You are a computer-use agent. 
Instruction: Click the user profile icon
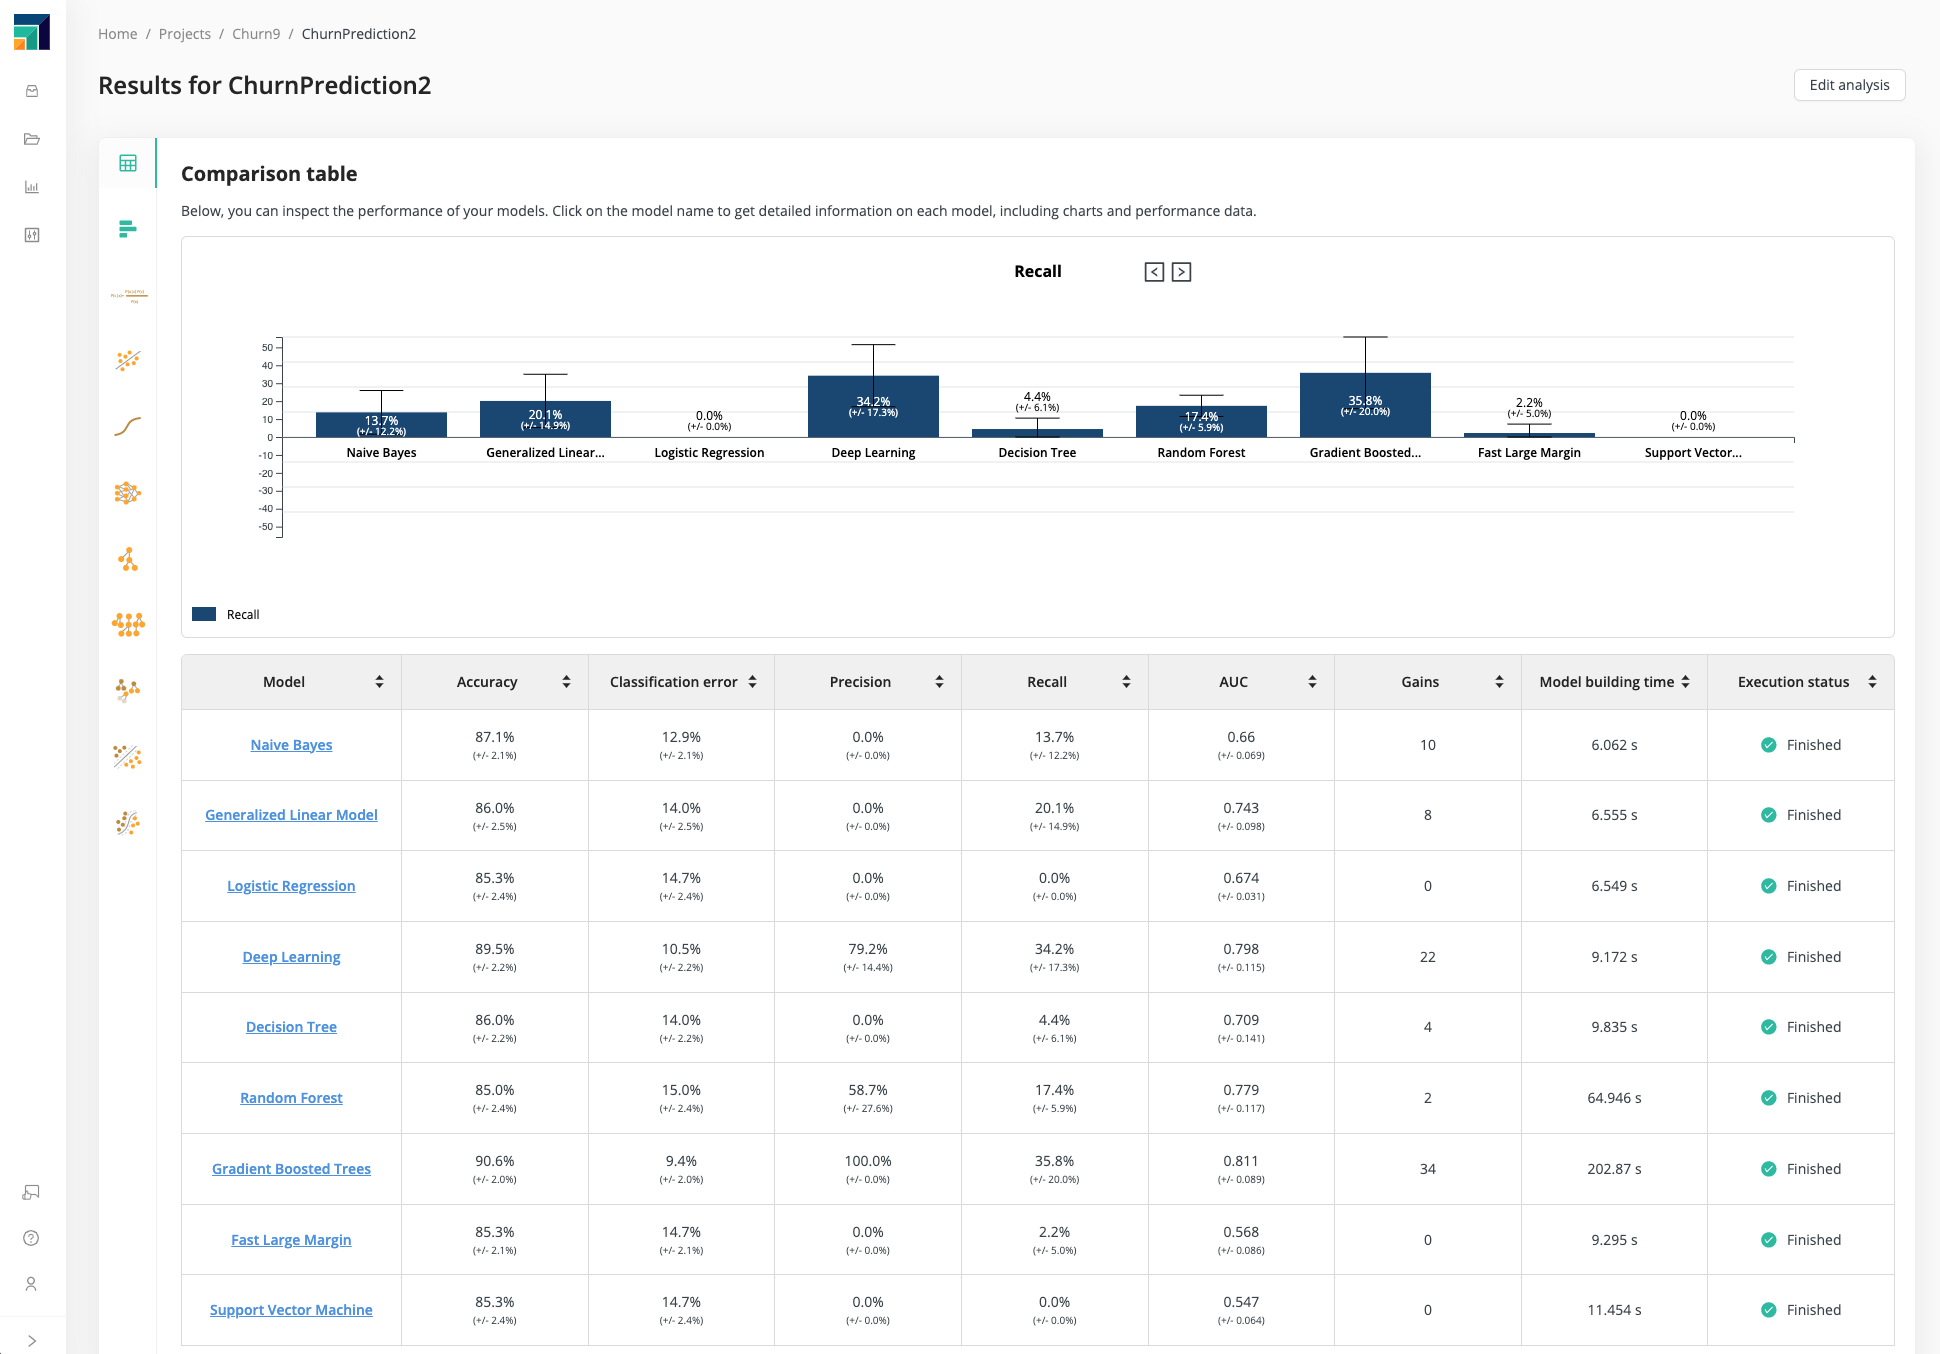tap(32, 1284)
